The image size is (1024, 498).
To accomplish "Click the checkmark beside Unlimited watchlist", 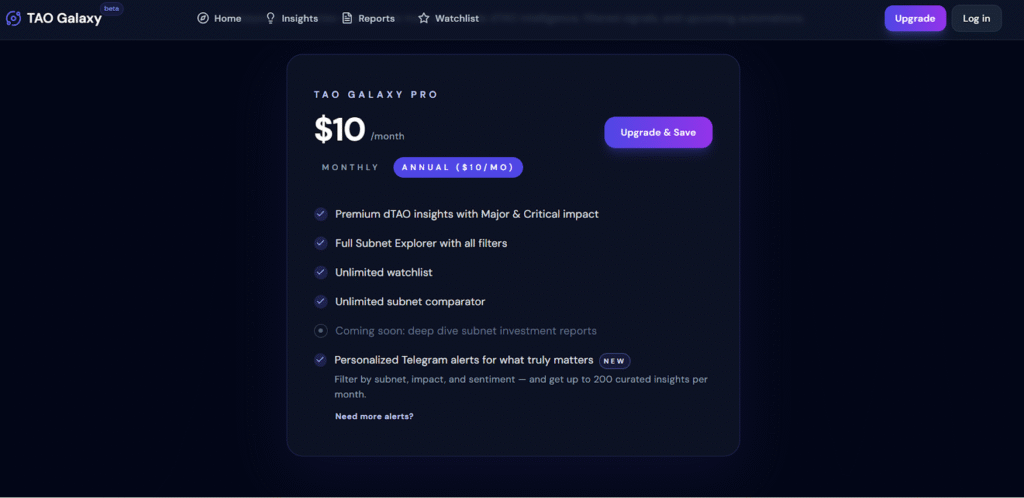I will pyautogui.click(x=321, y=272).
